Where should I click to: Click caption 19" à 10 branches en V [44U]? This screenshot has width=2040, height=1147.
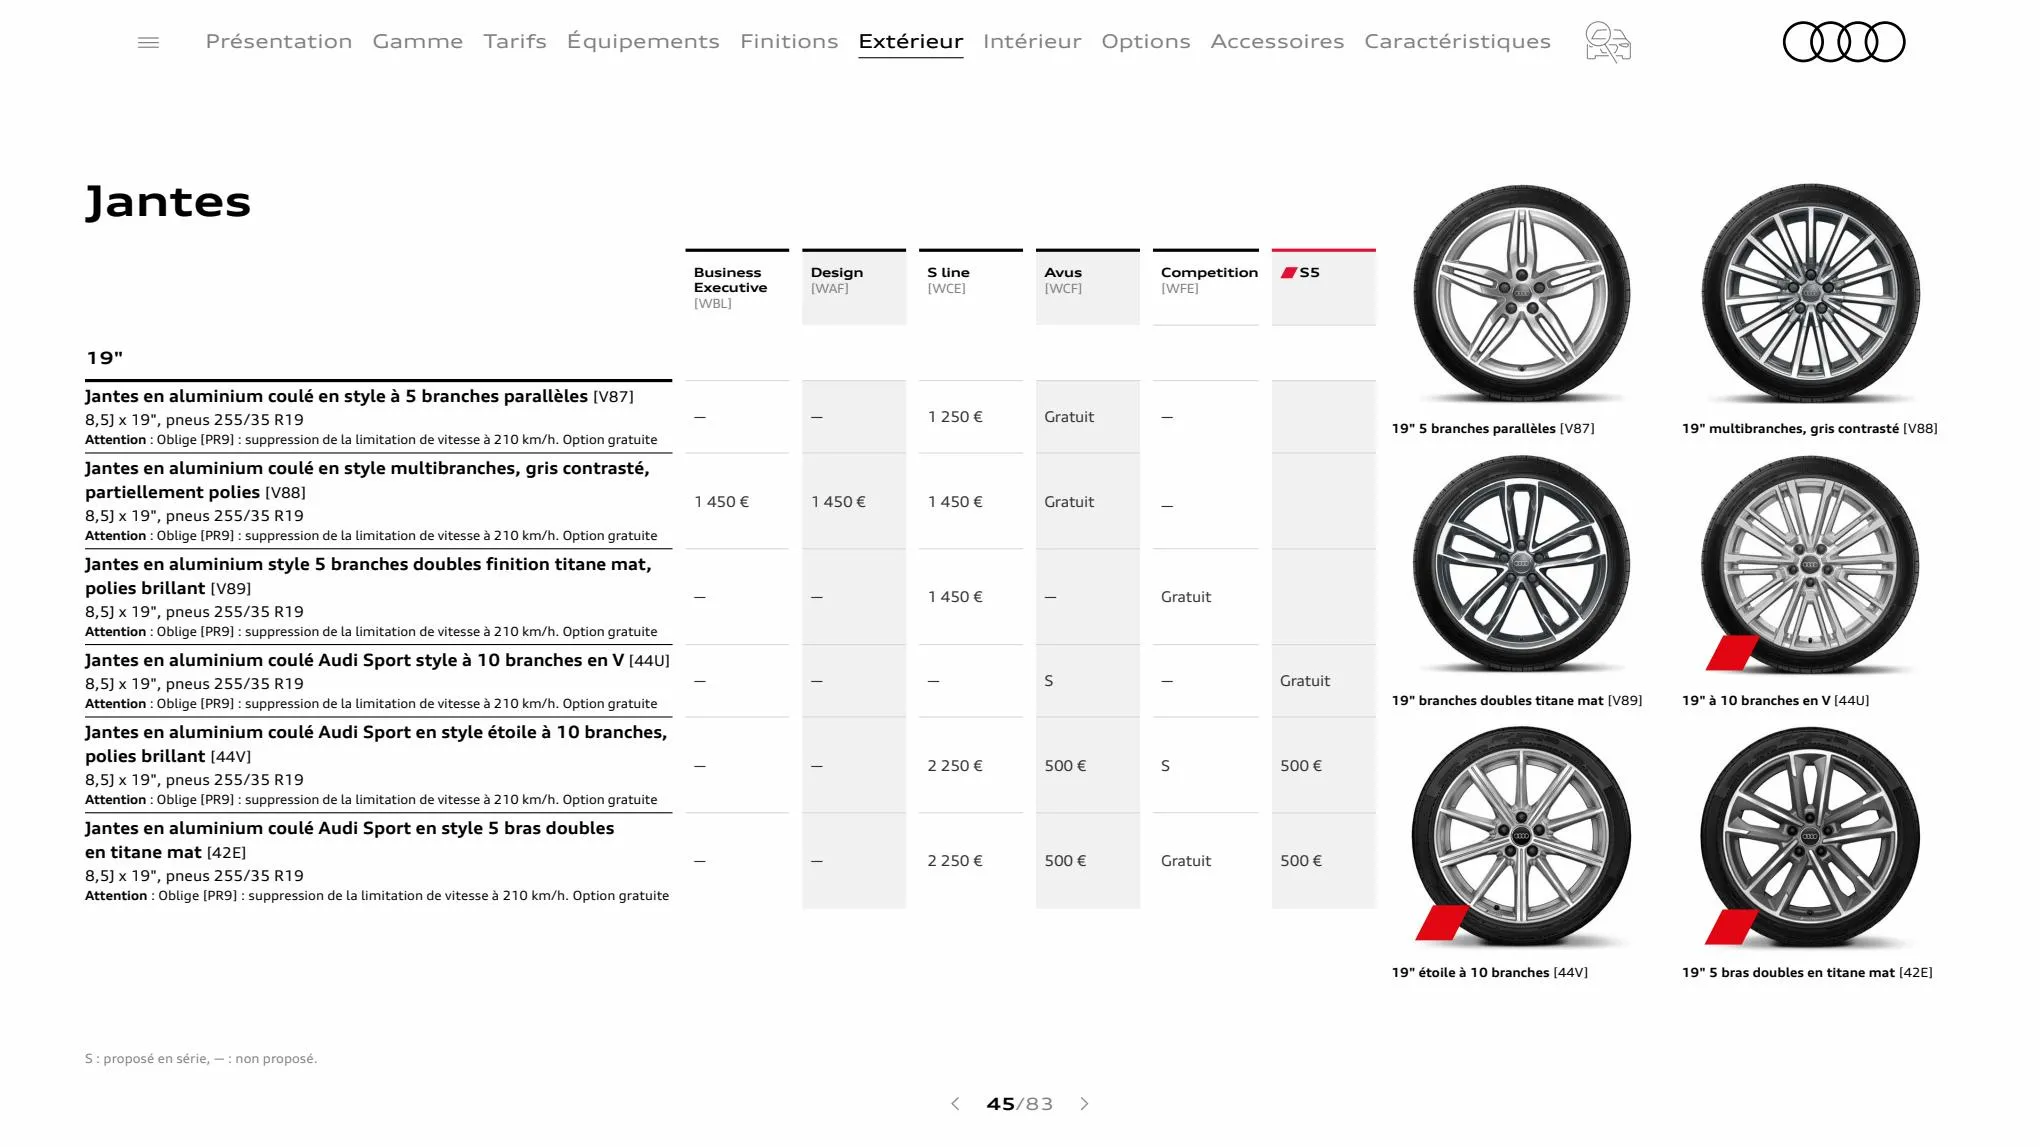pyautogui.click(x=1775, y=701)
